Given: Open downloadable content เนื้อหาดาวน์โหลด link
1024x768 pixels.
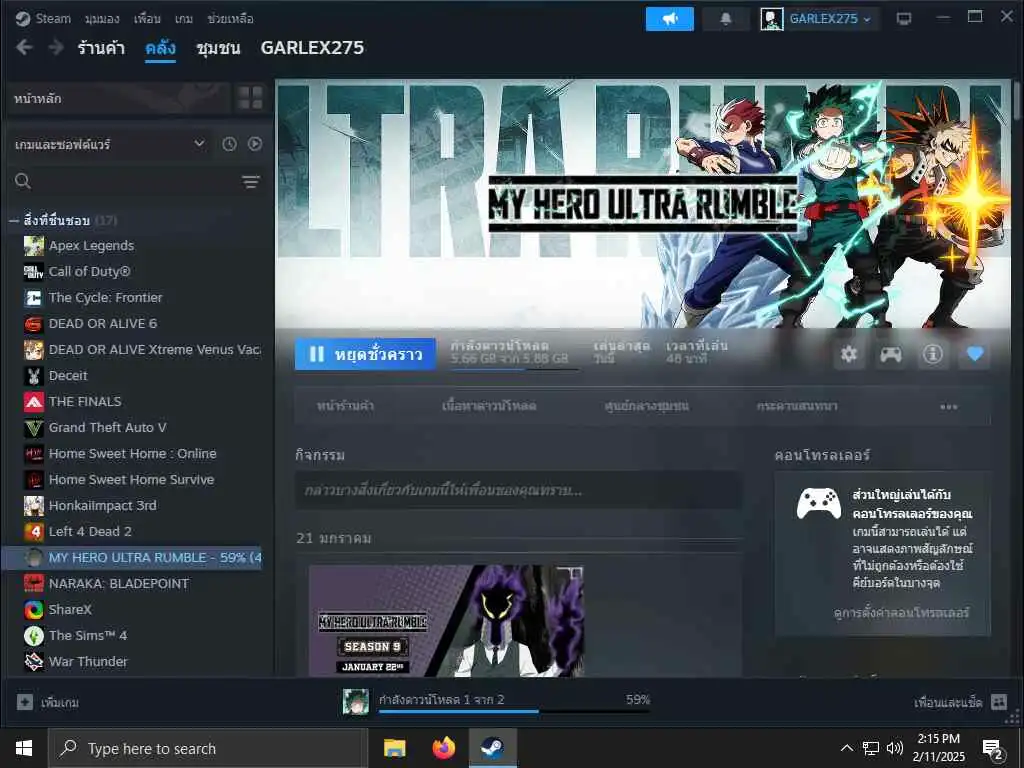Looking at the screenshot, I should tap(489, 406).
